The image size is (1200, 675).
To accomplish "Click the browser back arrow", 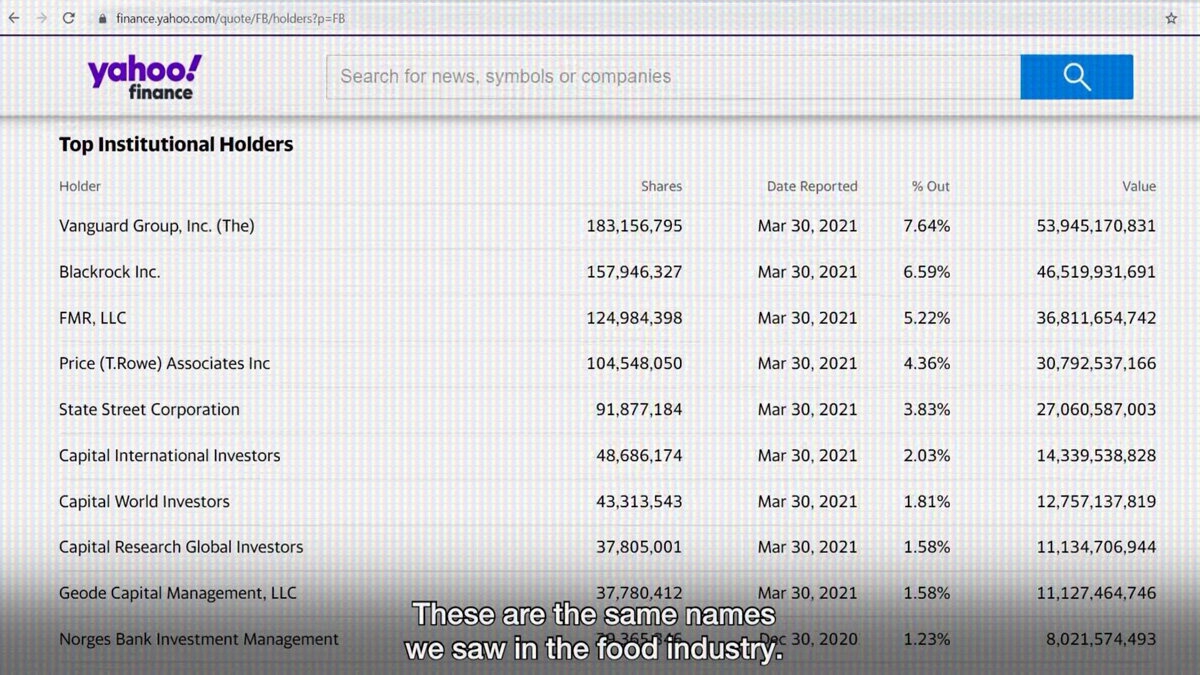I will pyautogui.click(x=14, y=18).
